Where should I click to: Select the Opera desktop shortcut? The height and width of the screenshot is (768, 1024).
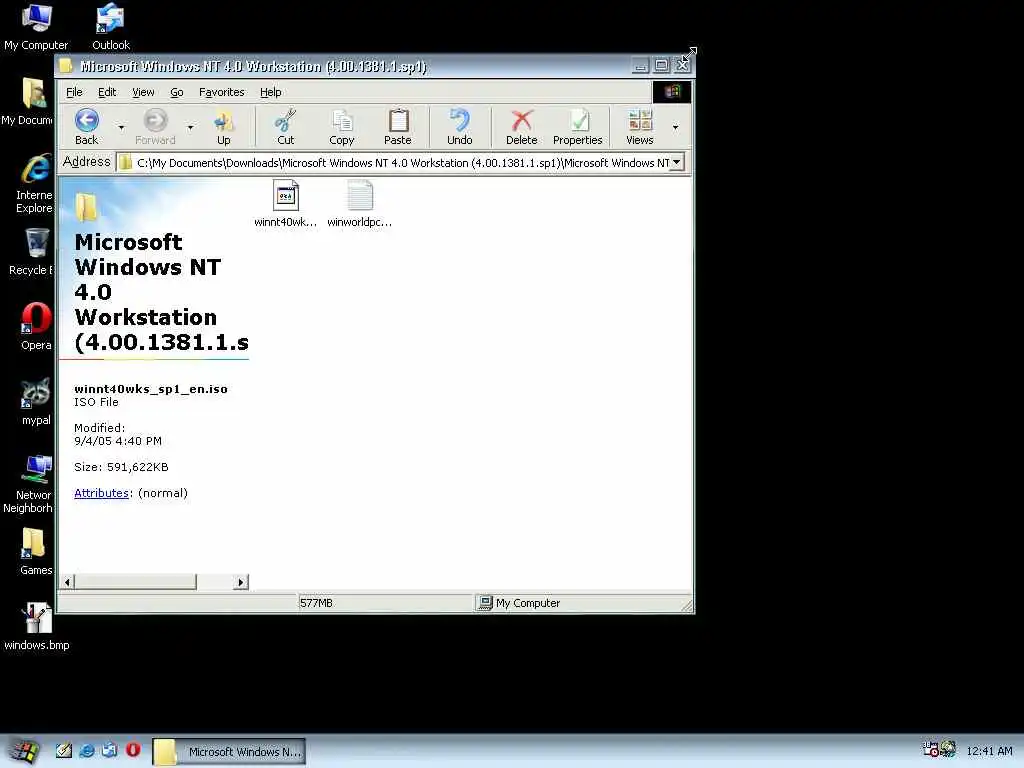[x=36, y=327]
